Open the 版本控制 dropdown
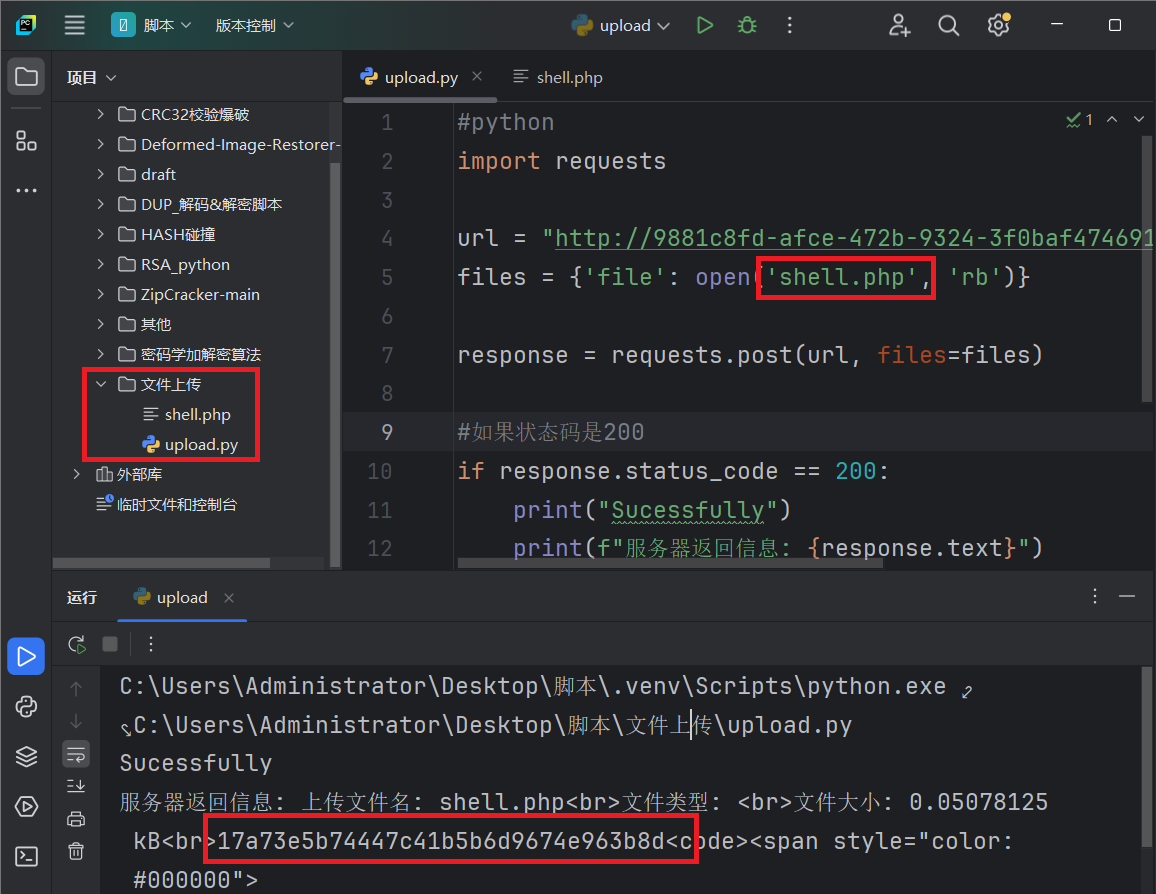The width and height of the screenshot is (1156, 894). tap(254, 25)
